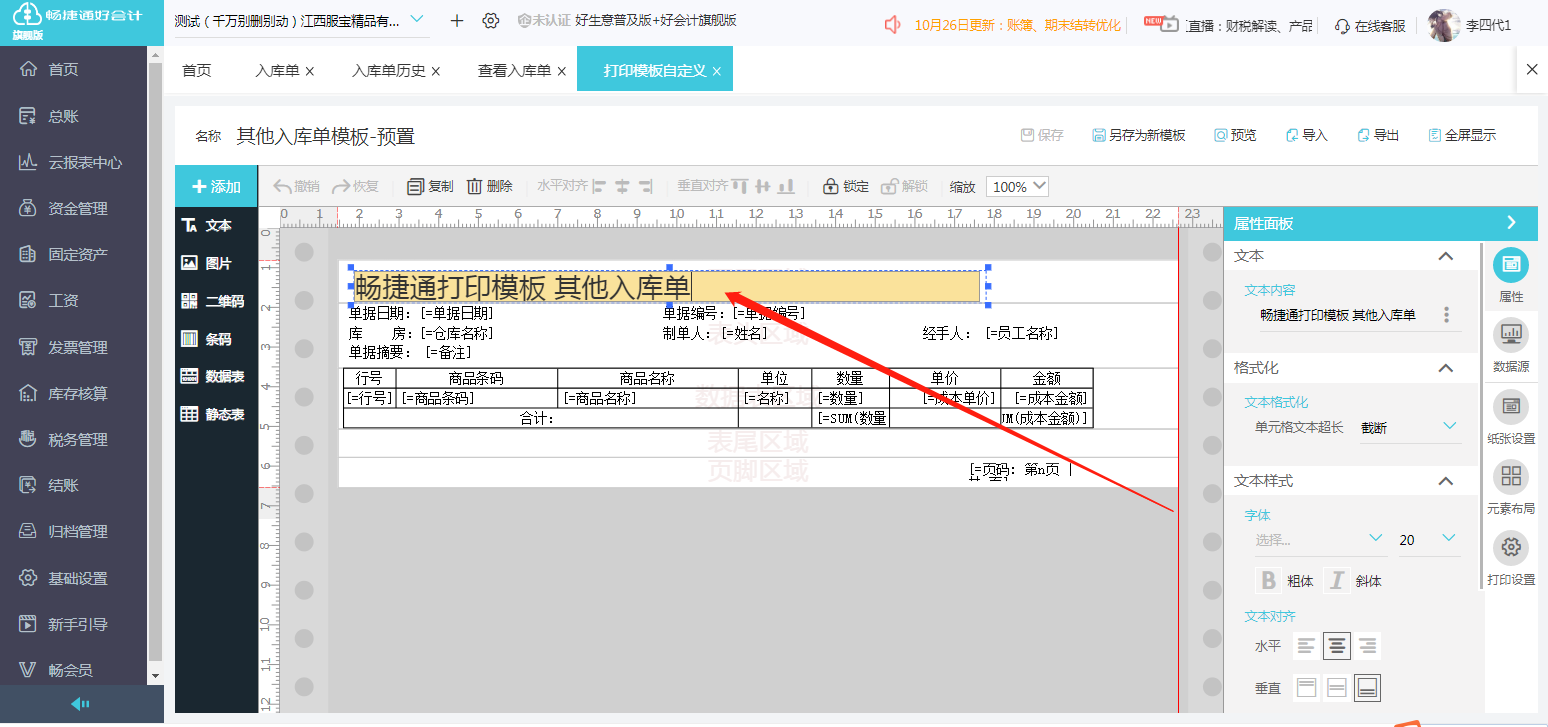Switch to the 查看入库单 tab
Viewport: 1548px width, 727px height.
[514, 71]
